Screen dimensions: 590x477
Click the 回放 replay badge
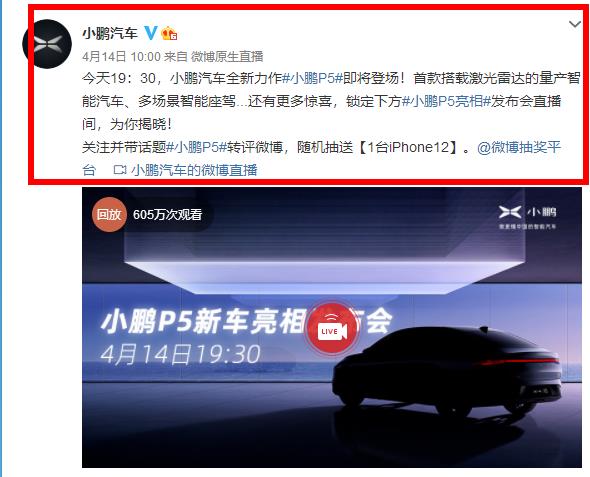109,214
